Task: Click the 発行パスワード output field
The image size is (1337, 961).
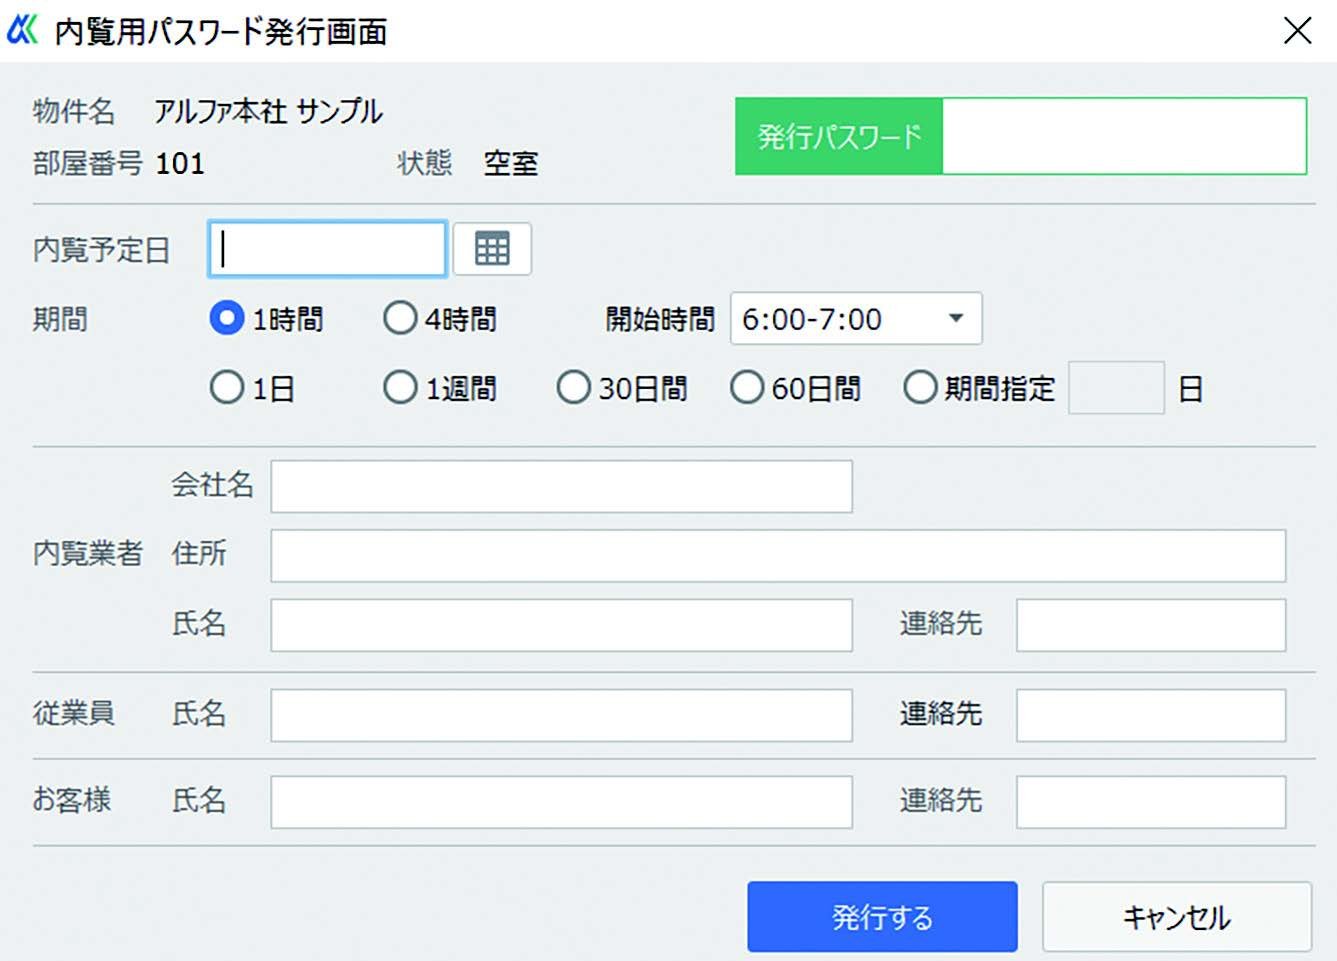Action: (x=1123, y=136)
